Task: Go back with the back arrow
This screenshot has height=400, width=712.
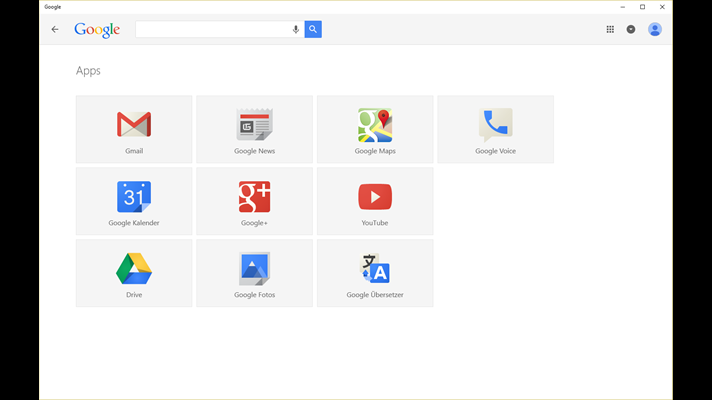Action: click(55, 30)
